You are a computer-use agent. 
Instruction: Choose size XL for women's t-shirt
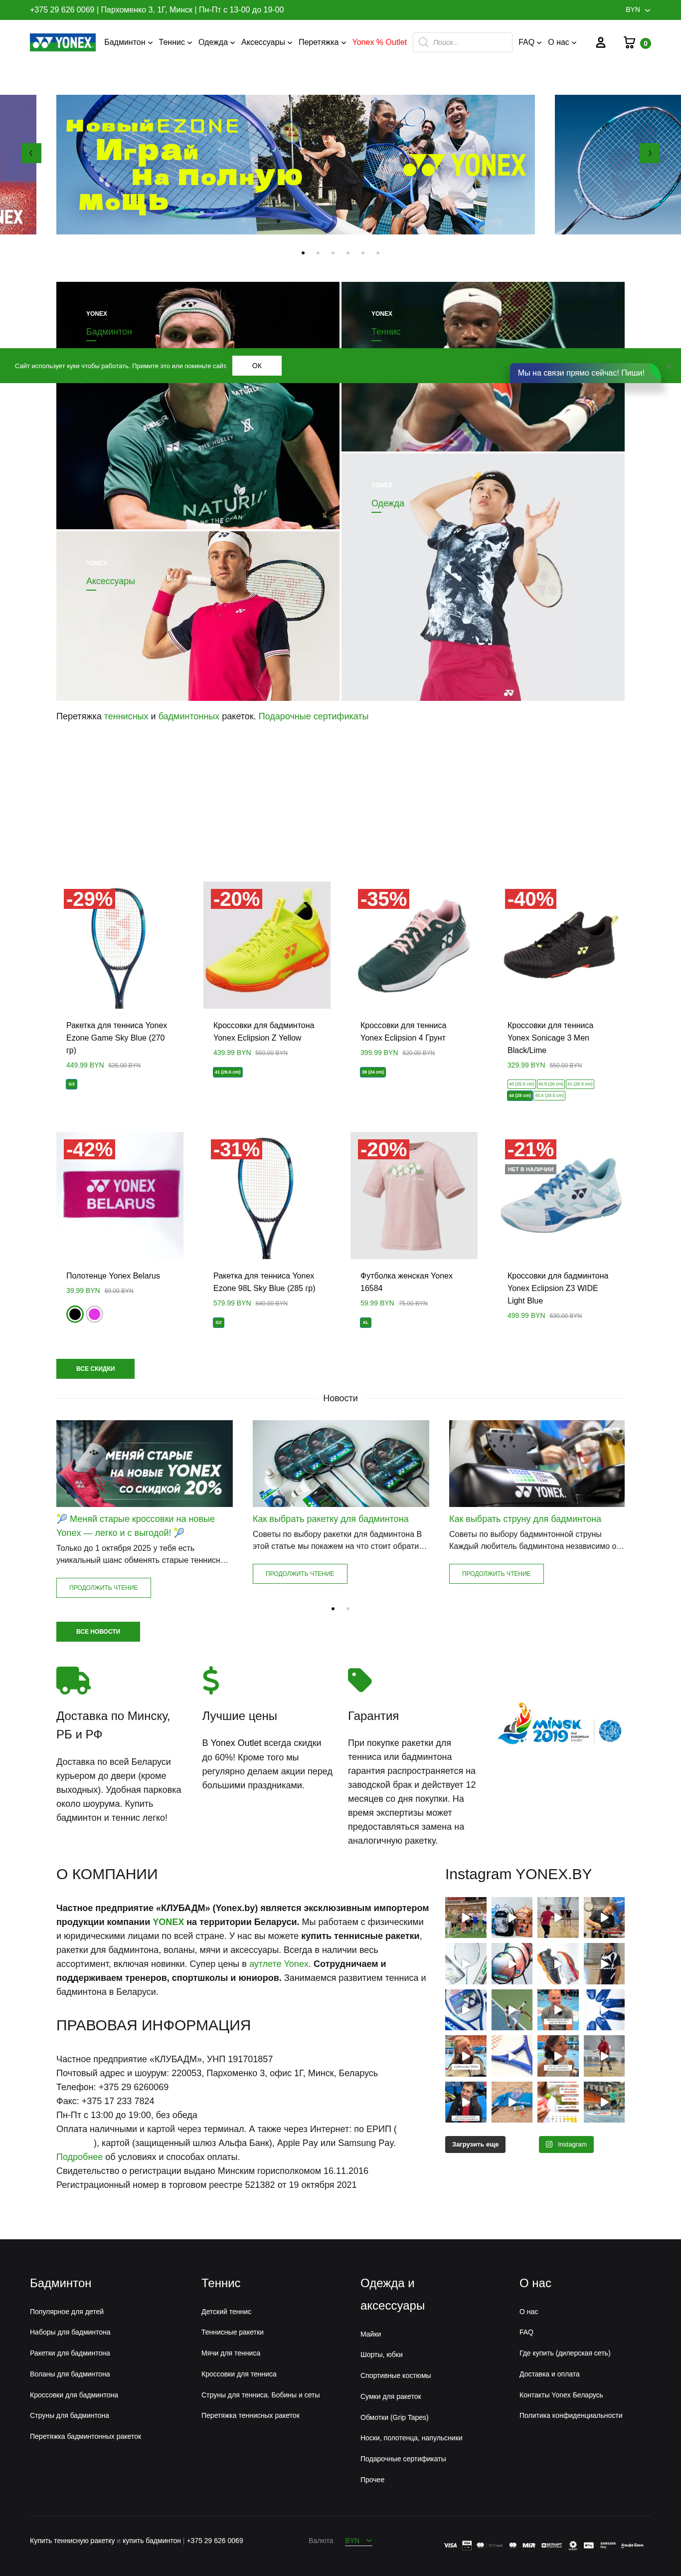365,1322
